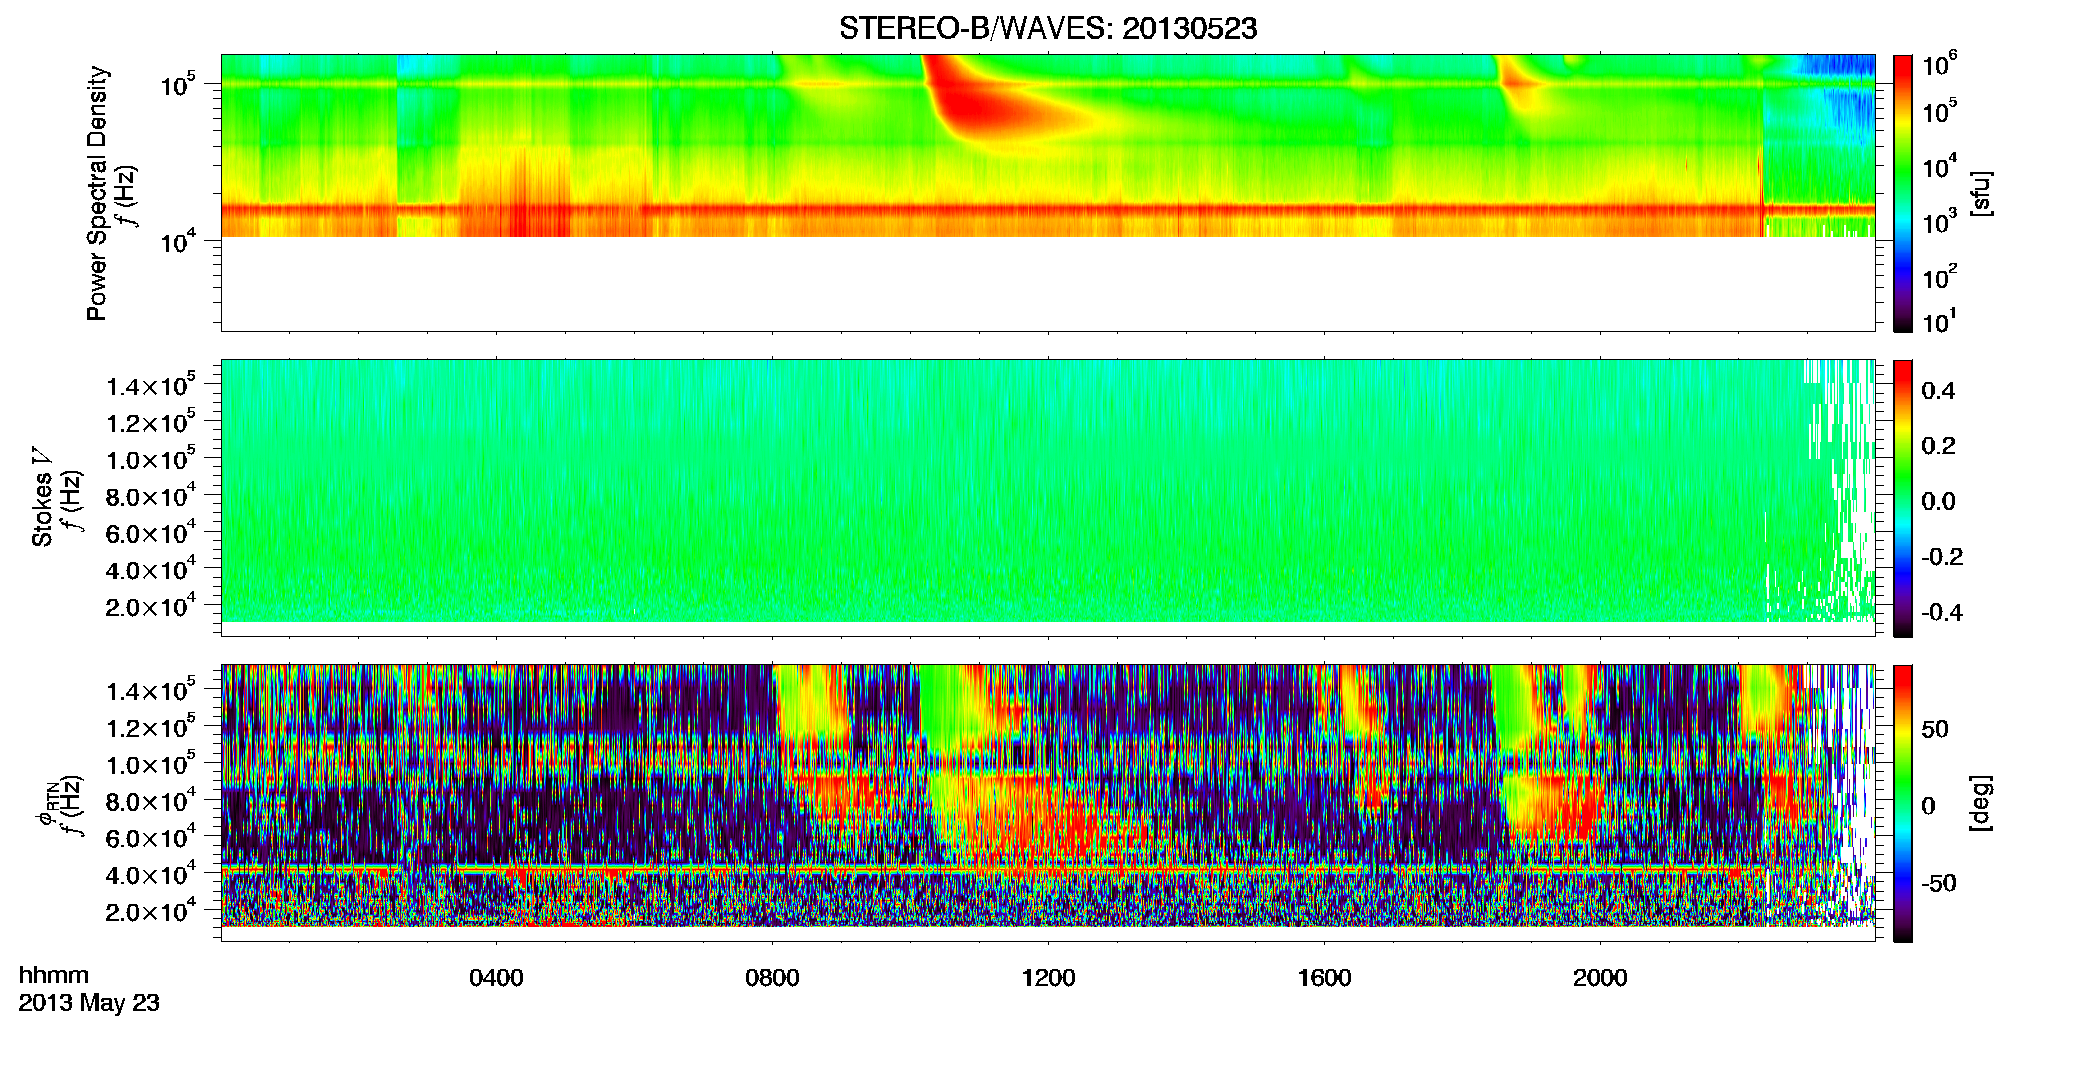The image size is (2096, 1080).
Task: Click the Stokes V color bar beside the middle panel
Action: [x=1903, y=498]
